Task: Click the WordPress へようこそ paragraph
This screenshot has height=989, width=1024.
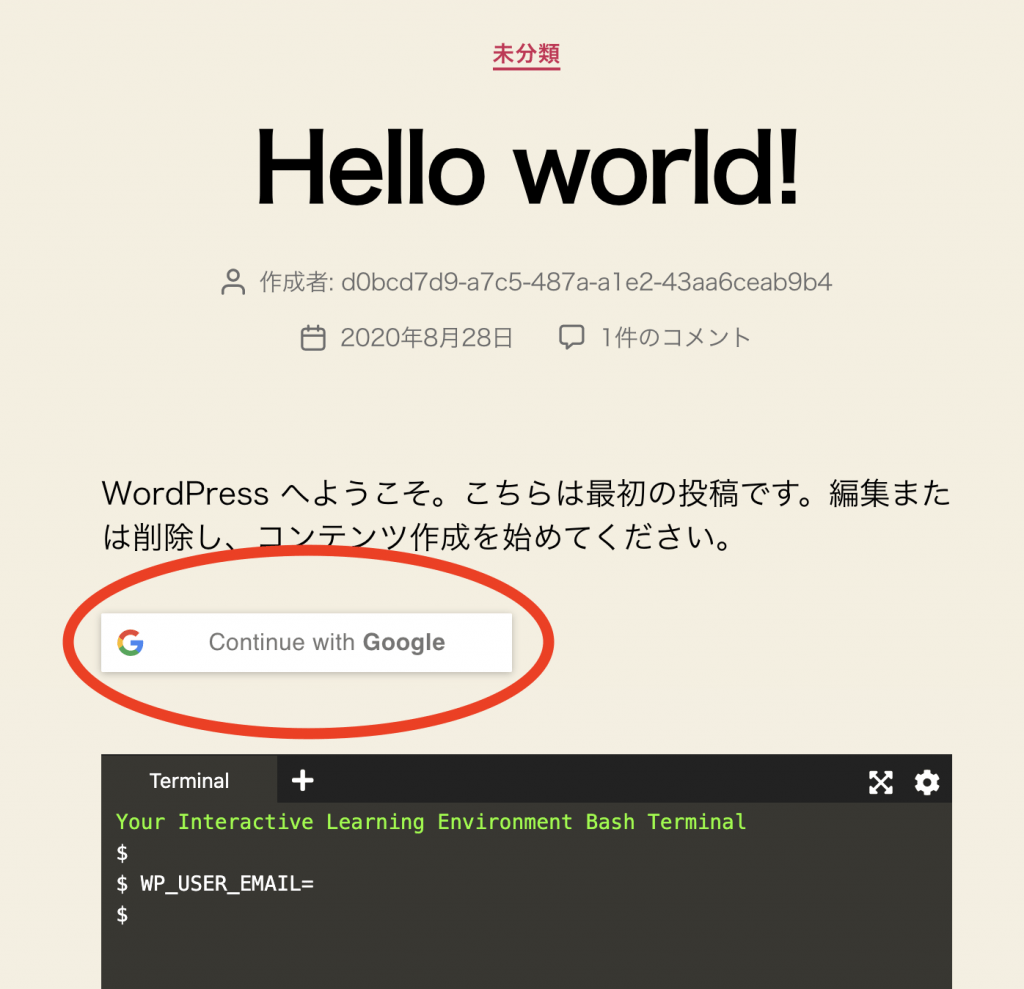Action: tap(526, 515)
